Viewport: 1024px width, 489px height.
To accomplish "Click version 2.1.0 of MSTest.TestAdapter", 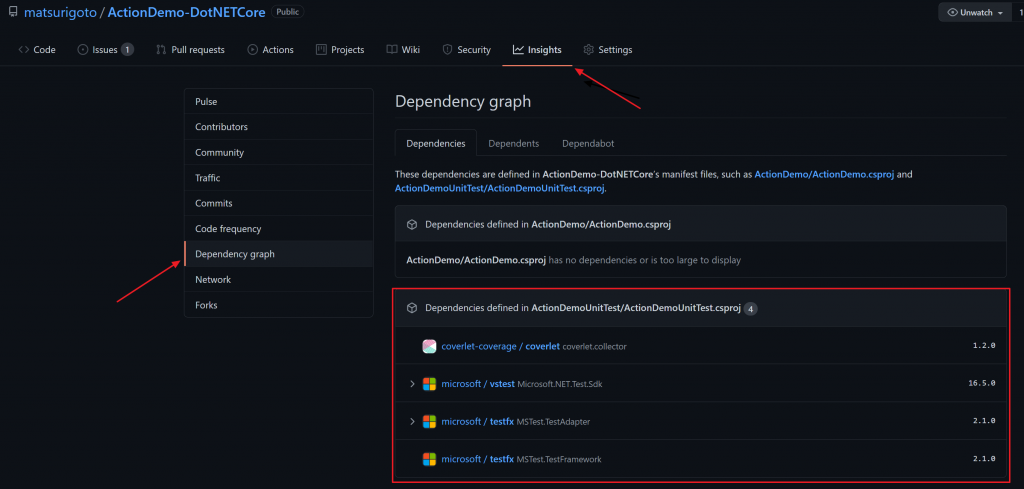I will click(984, 422).
